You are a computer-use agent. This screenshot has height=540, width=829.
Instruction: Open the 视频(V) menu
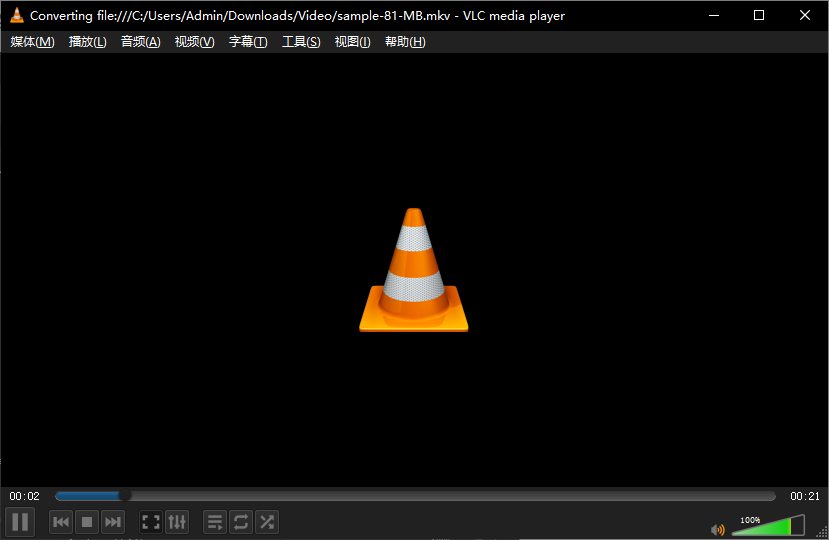click(194, 42)
